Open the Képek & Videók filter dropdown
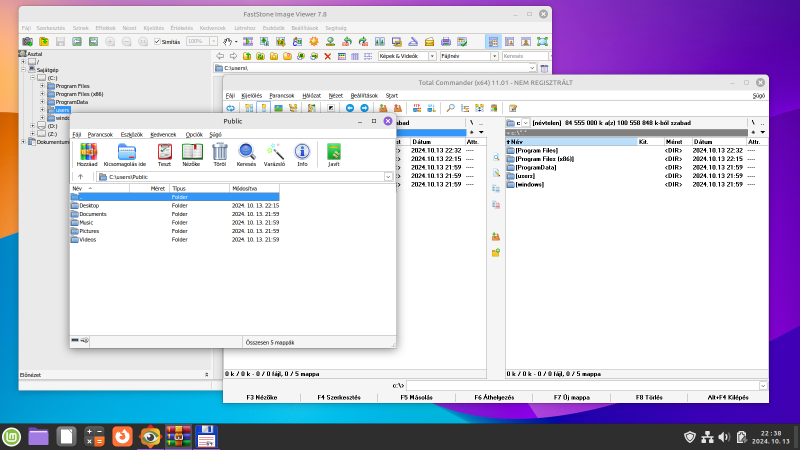Viewport: 800px width, 450px height. point(432,56)
